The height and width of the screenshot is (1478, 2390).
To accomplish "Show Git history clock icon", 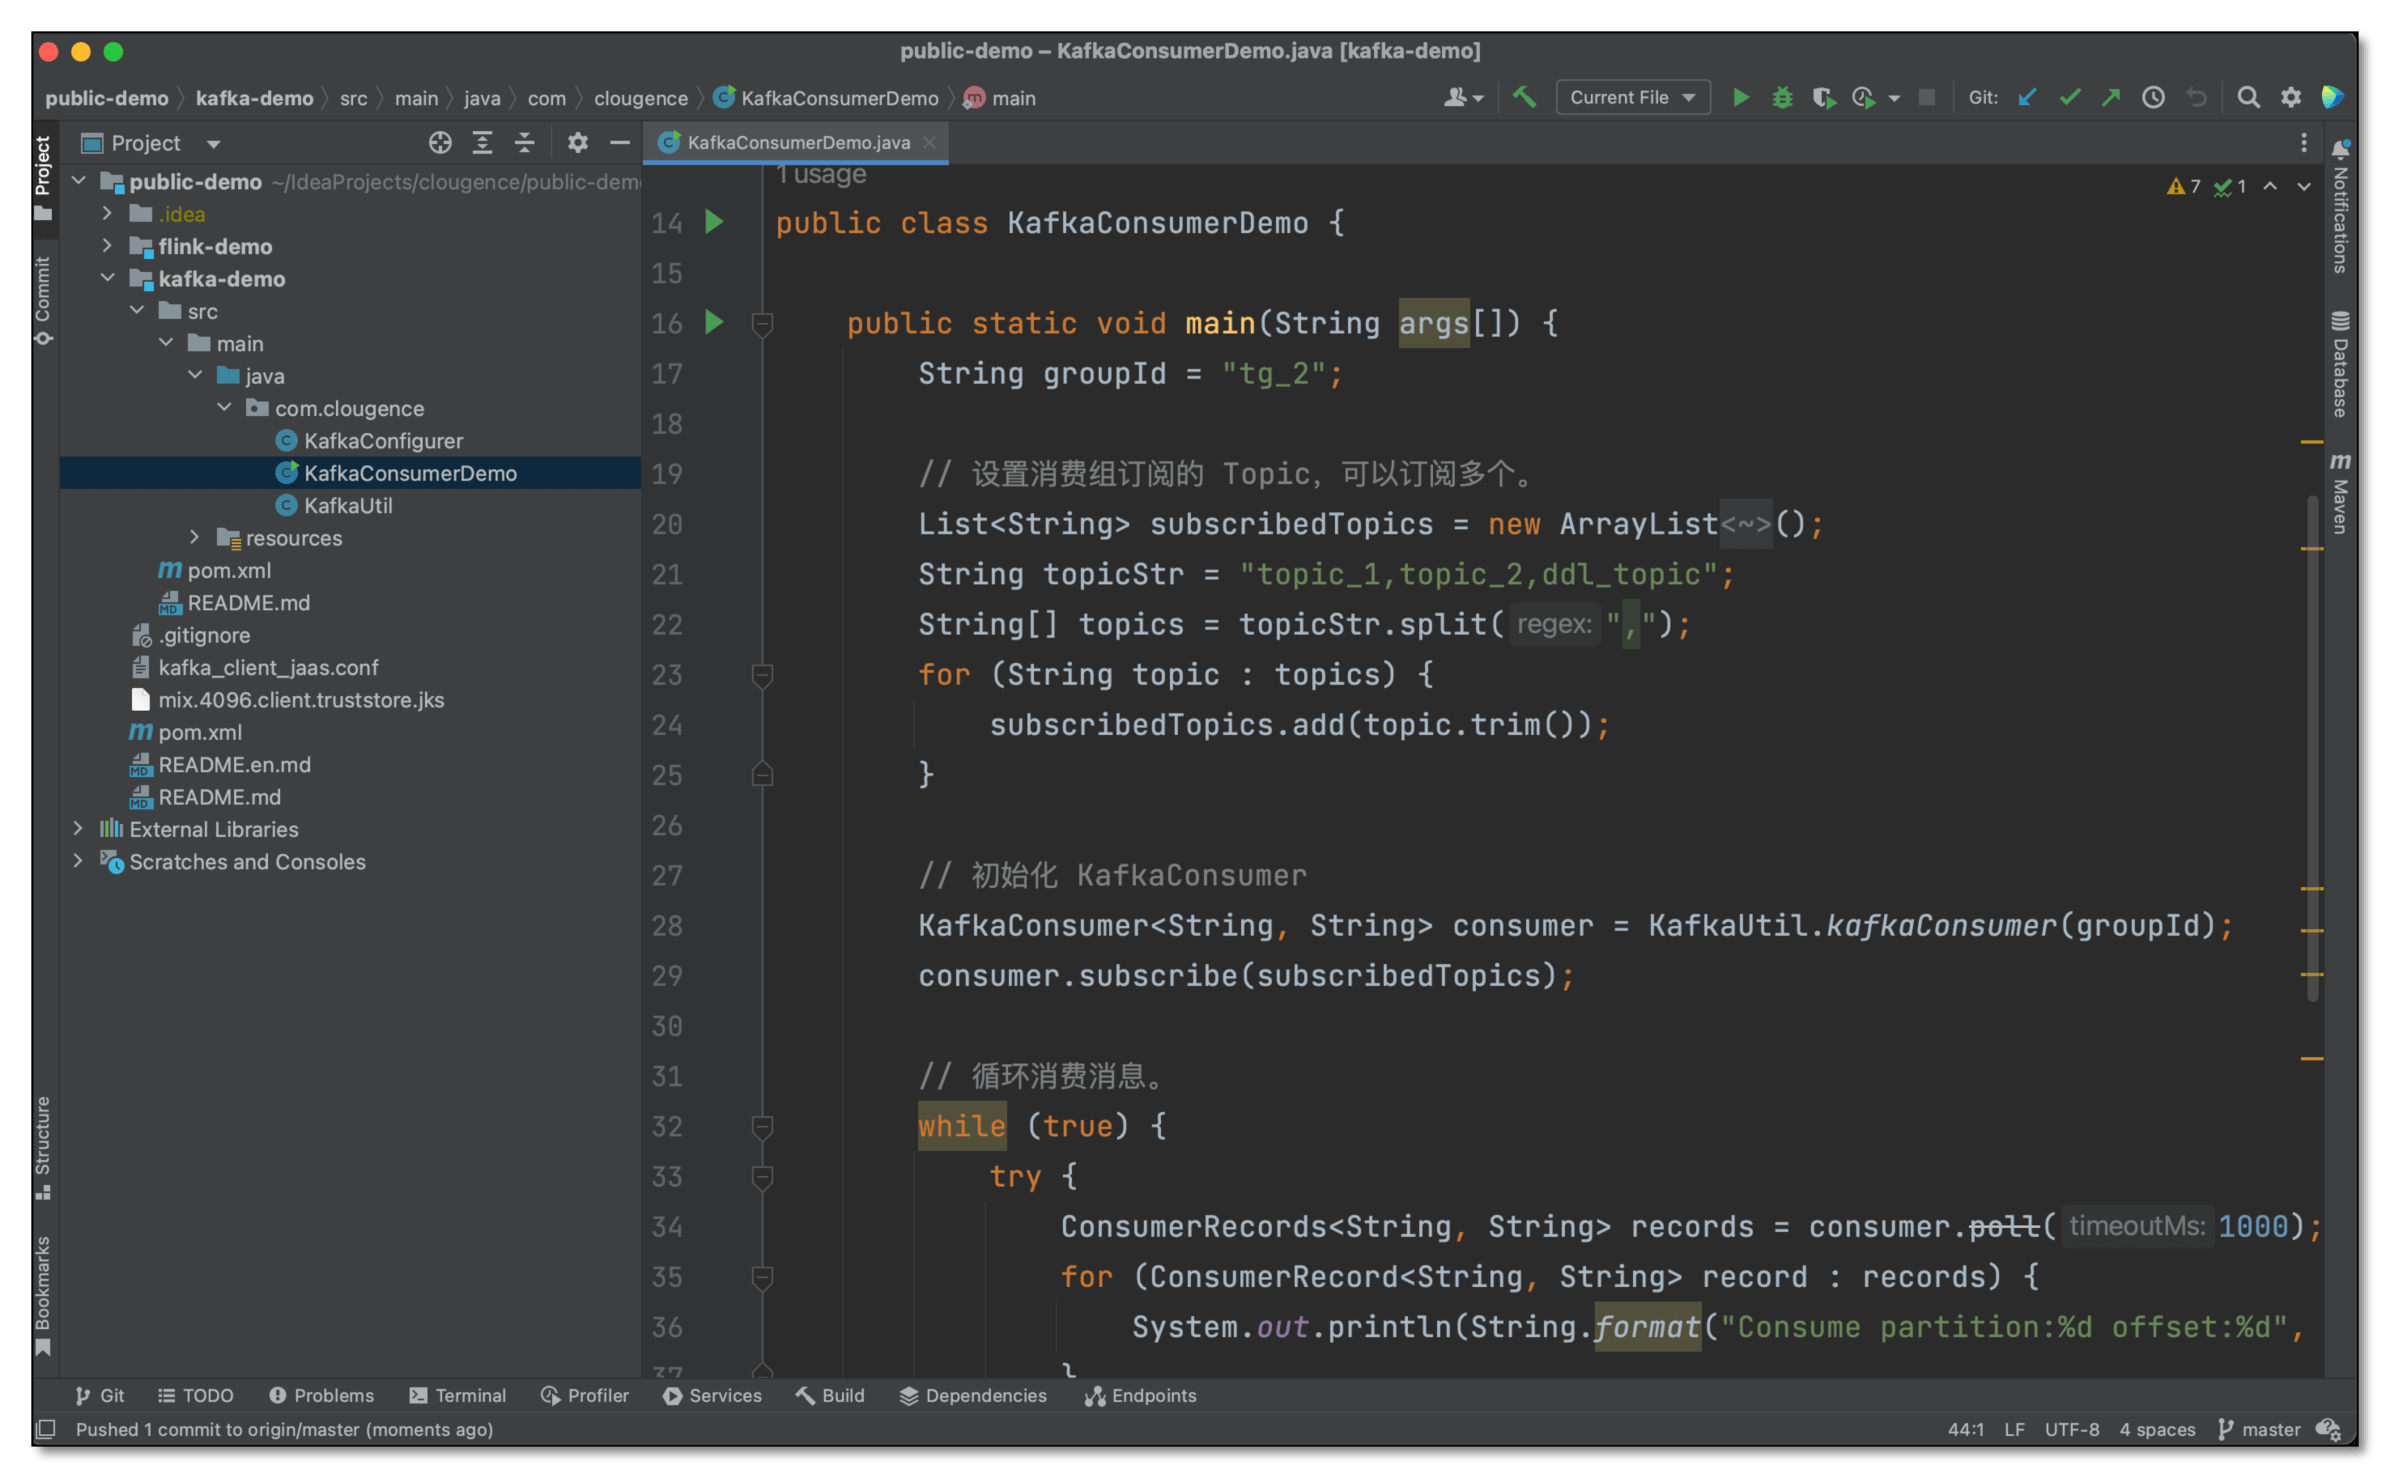I will [x=2153, y=97].
